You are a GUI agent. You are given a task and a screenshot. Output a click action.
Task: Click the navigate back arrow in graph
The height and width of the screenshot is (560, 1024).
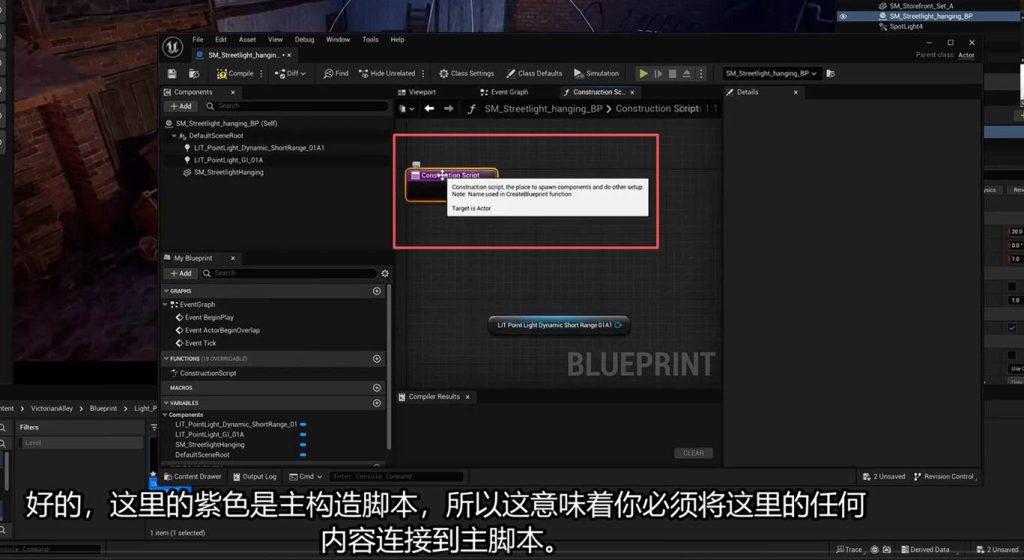pos(429,109)
